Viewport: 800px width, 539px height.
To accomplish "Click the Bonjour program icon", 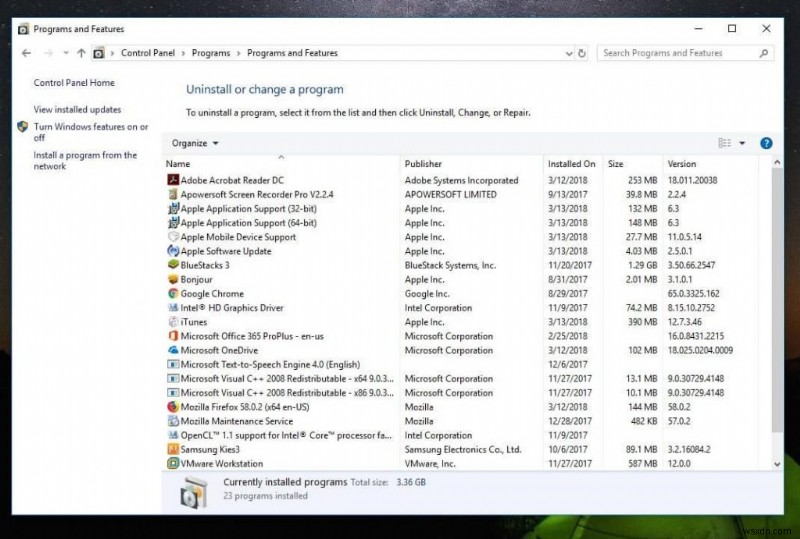I will point(173,279).
